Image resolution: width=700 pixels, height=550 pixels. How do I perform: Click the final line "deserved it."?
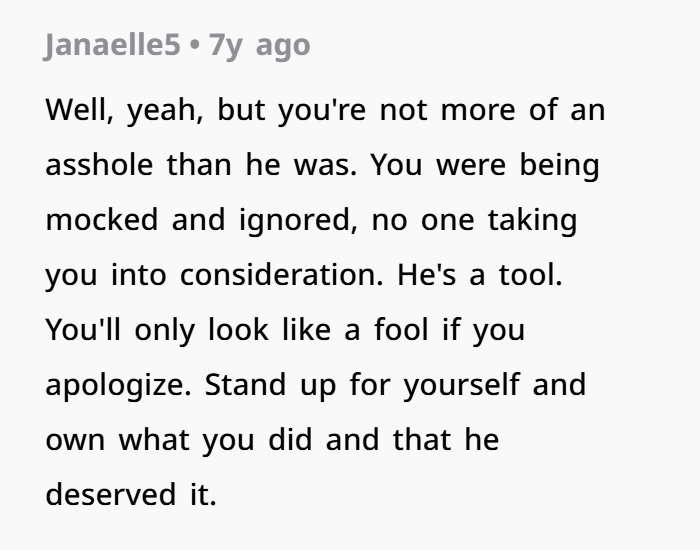131,495
